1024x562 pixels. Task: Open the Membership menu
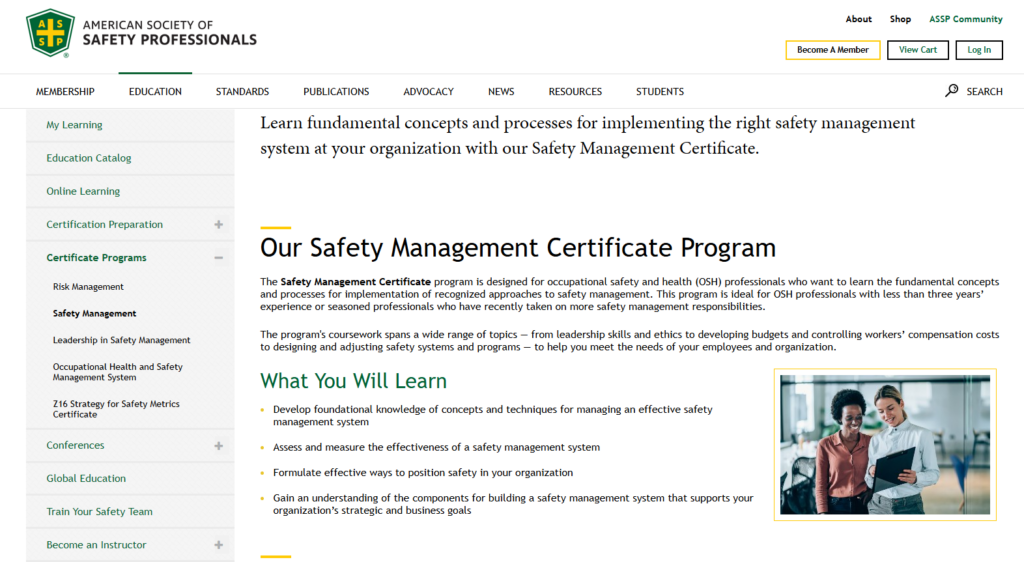click(x=65, y=91)
